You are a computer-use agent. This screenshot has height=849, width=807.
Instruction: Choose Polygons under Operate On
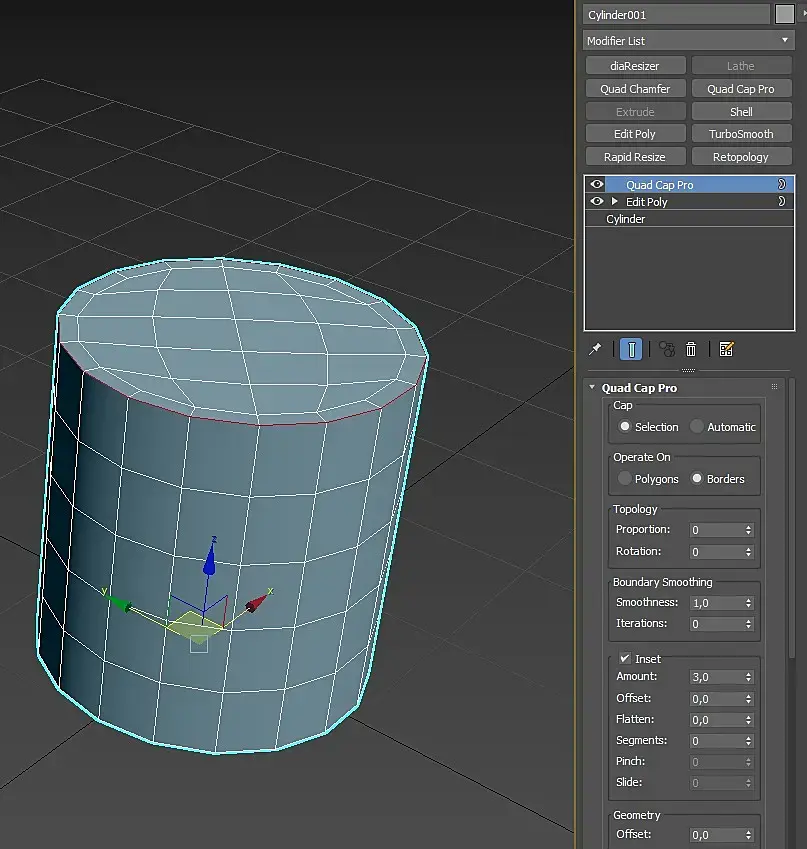click(624, 479)
